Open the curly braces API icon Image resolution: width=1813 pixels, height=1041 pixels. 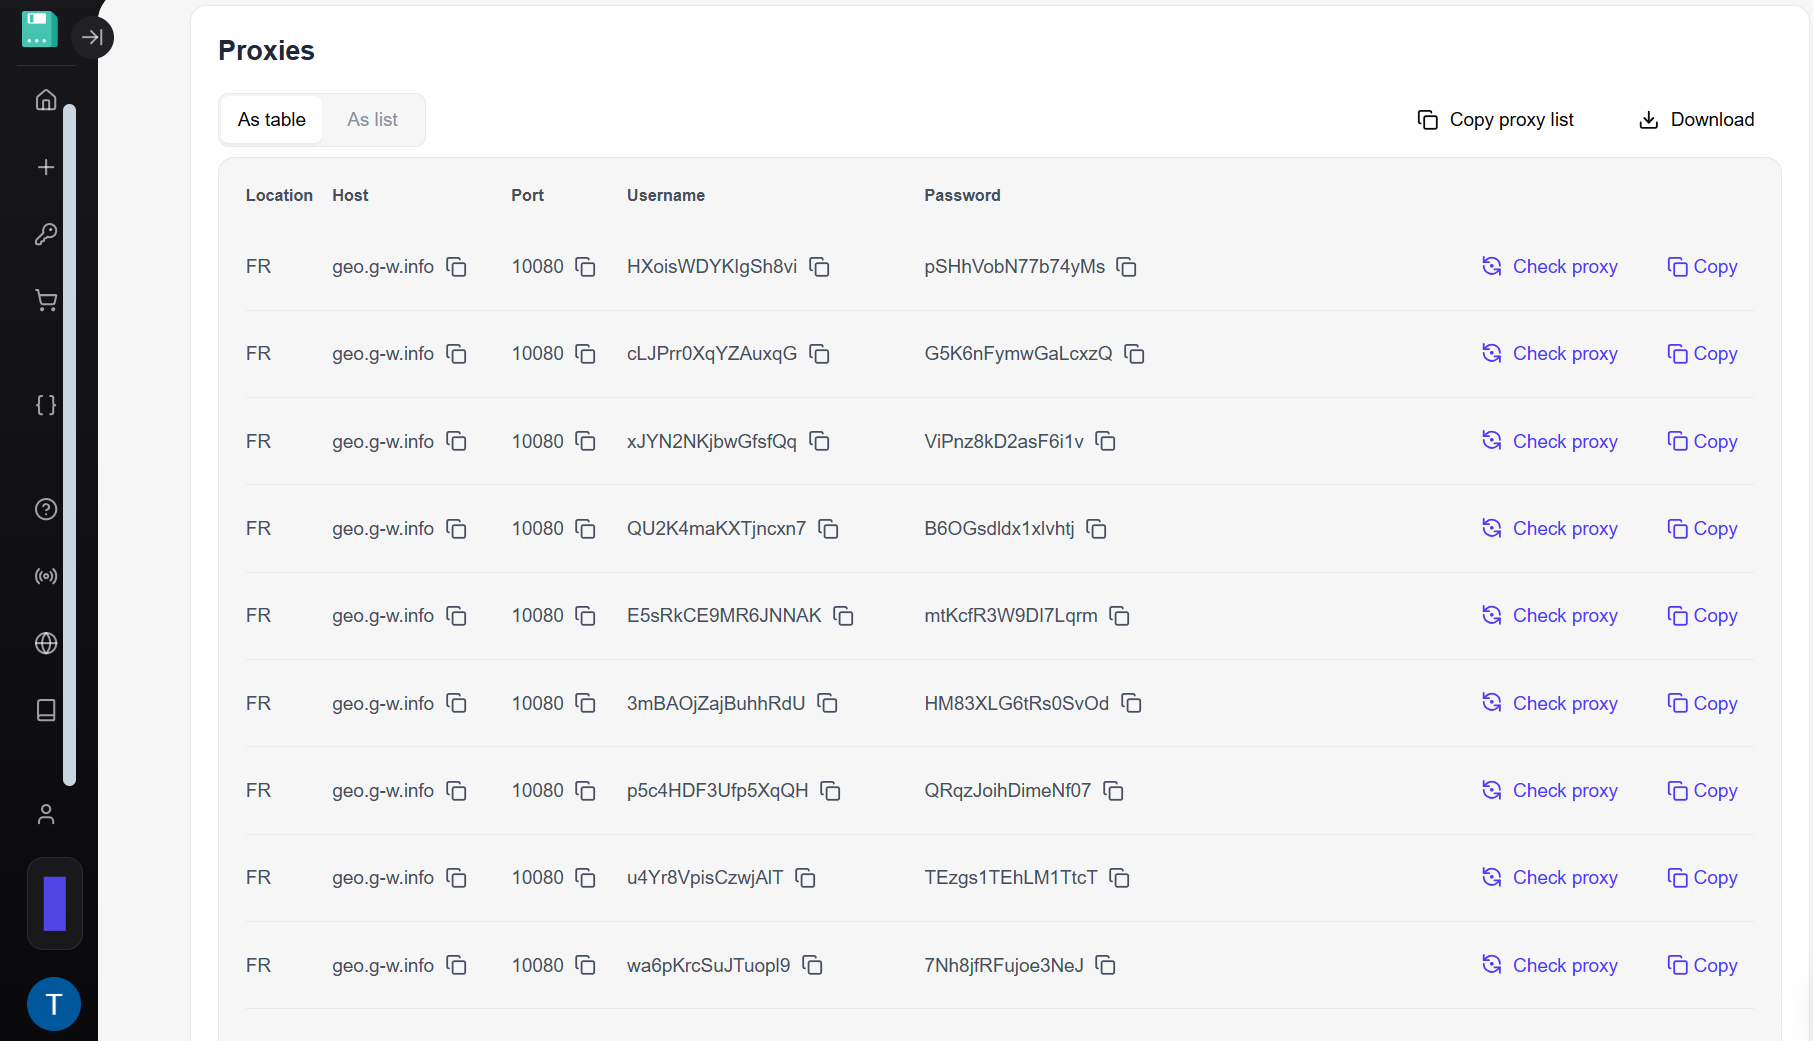[46, 405]
